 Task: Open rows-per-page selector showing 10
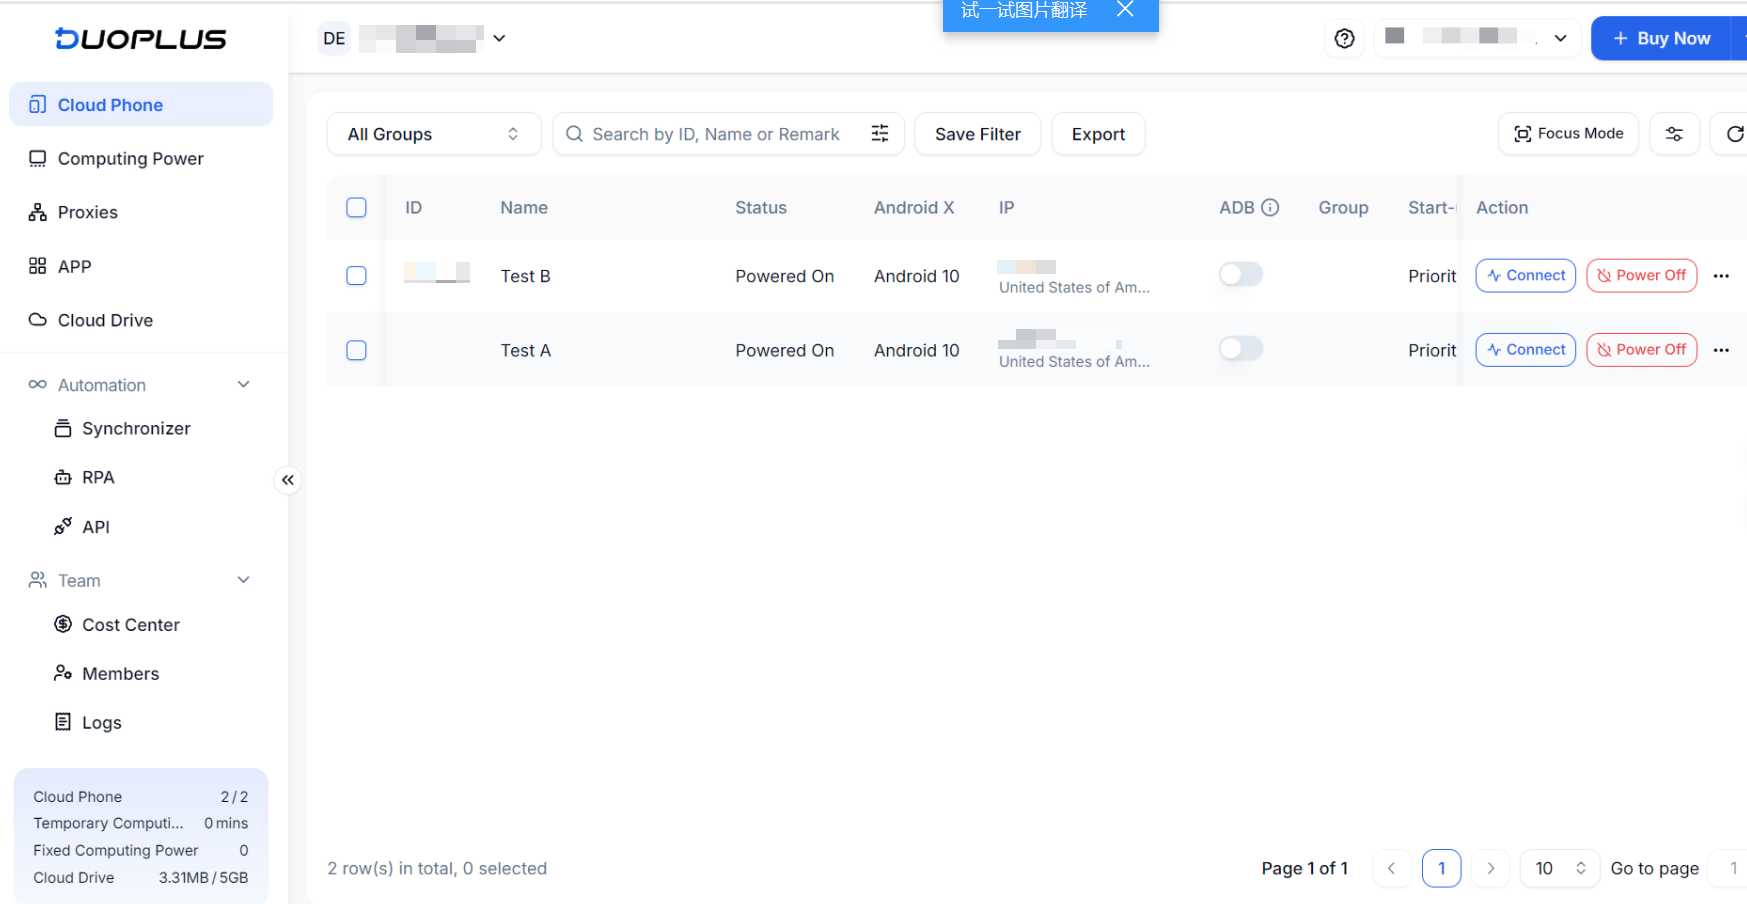1559,868
